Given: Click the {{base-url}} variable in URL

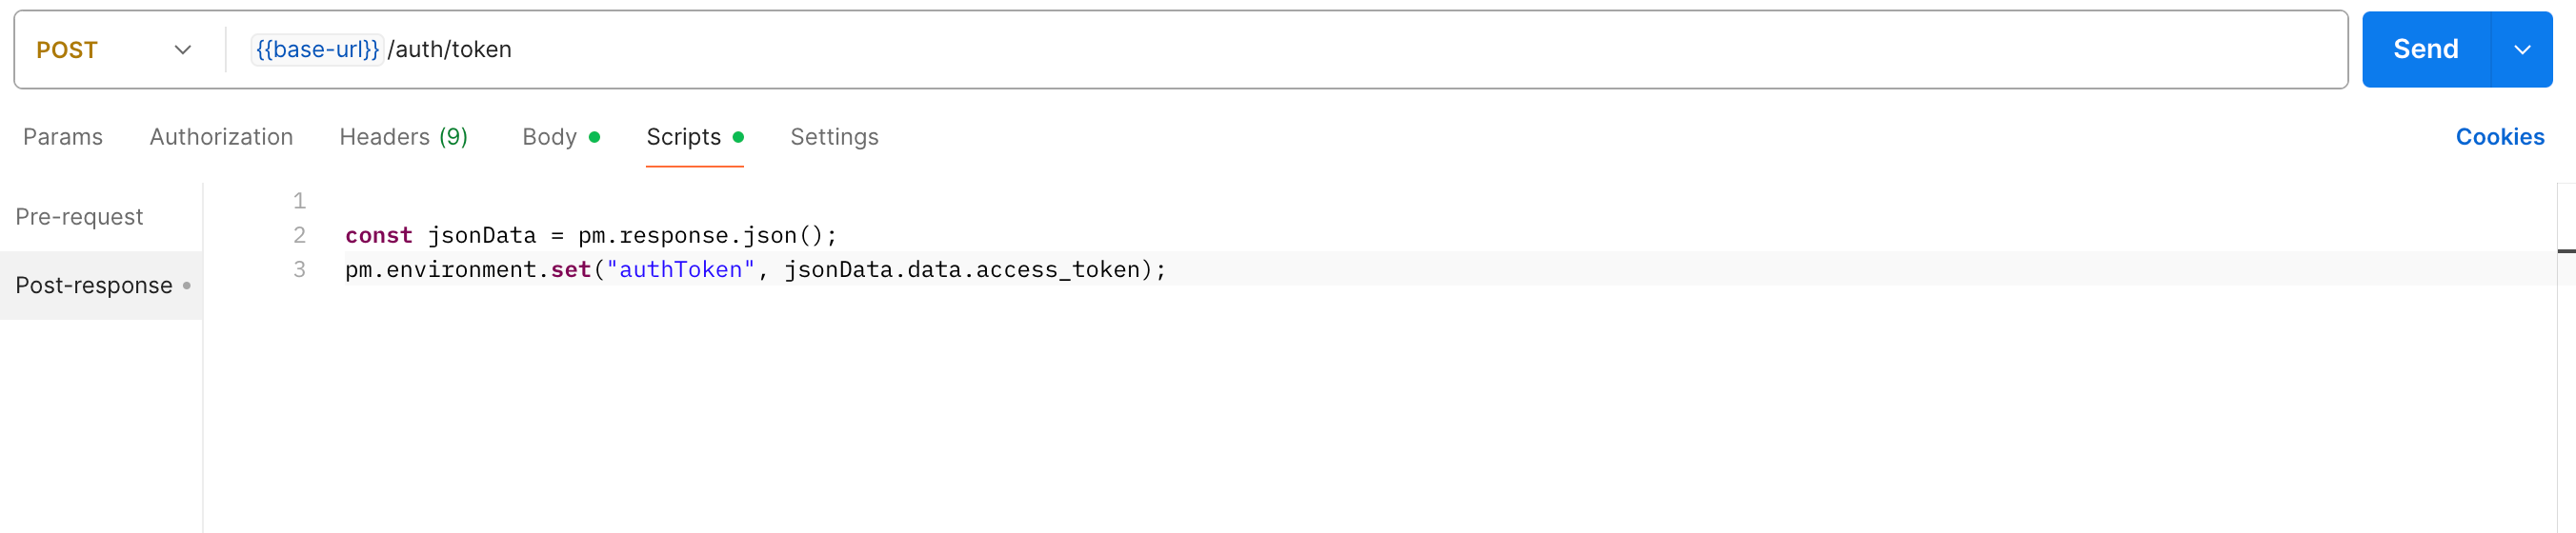Looking at the screenshot, I should [x=317, y=49].
